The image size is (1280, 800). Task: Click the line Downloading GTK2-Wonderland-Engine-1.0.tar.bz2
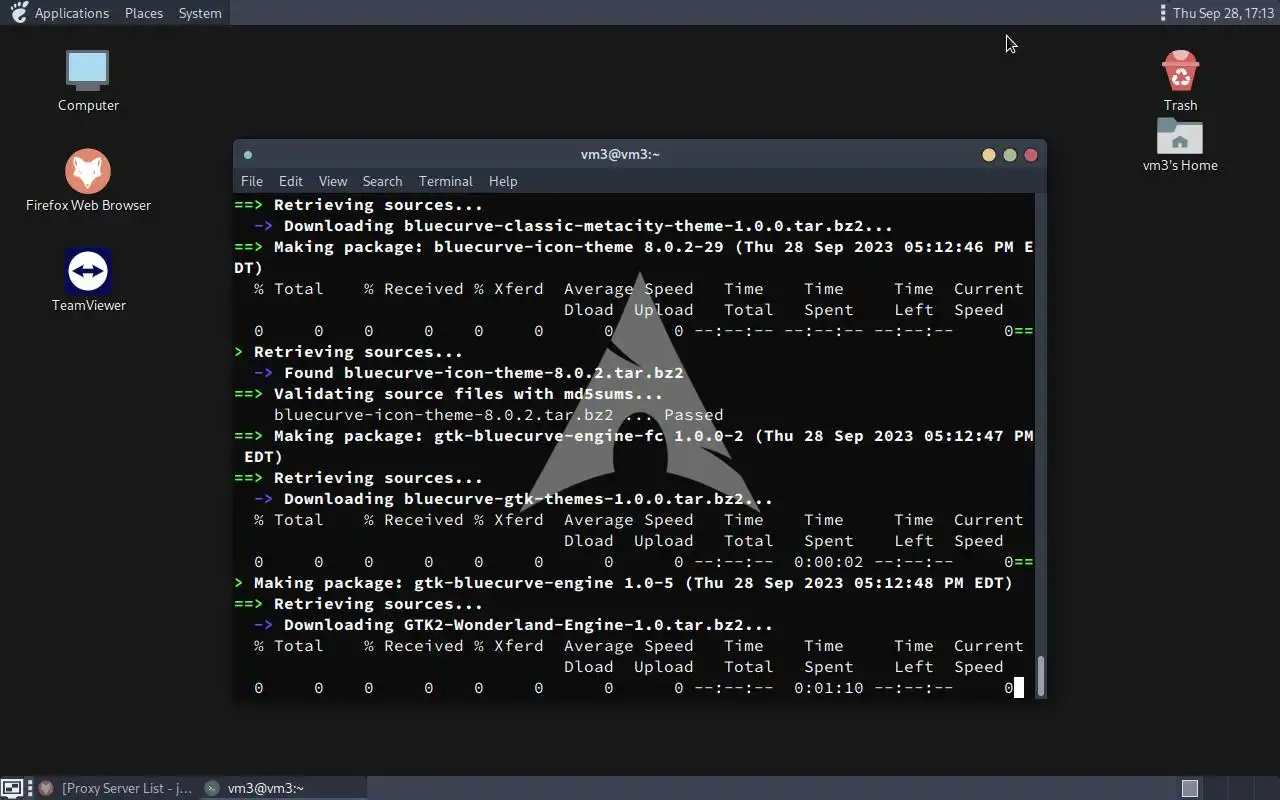[513, 625]
